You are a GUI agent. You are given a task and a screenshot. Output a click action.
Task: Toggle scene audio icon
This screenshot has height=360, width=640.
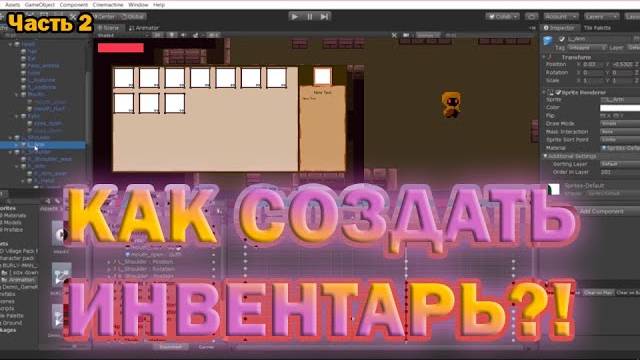(x=183, y=36)
